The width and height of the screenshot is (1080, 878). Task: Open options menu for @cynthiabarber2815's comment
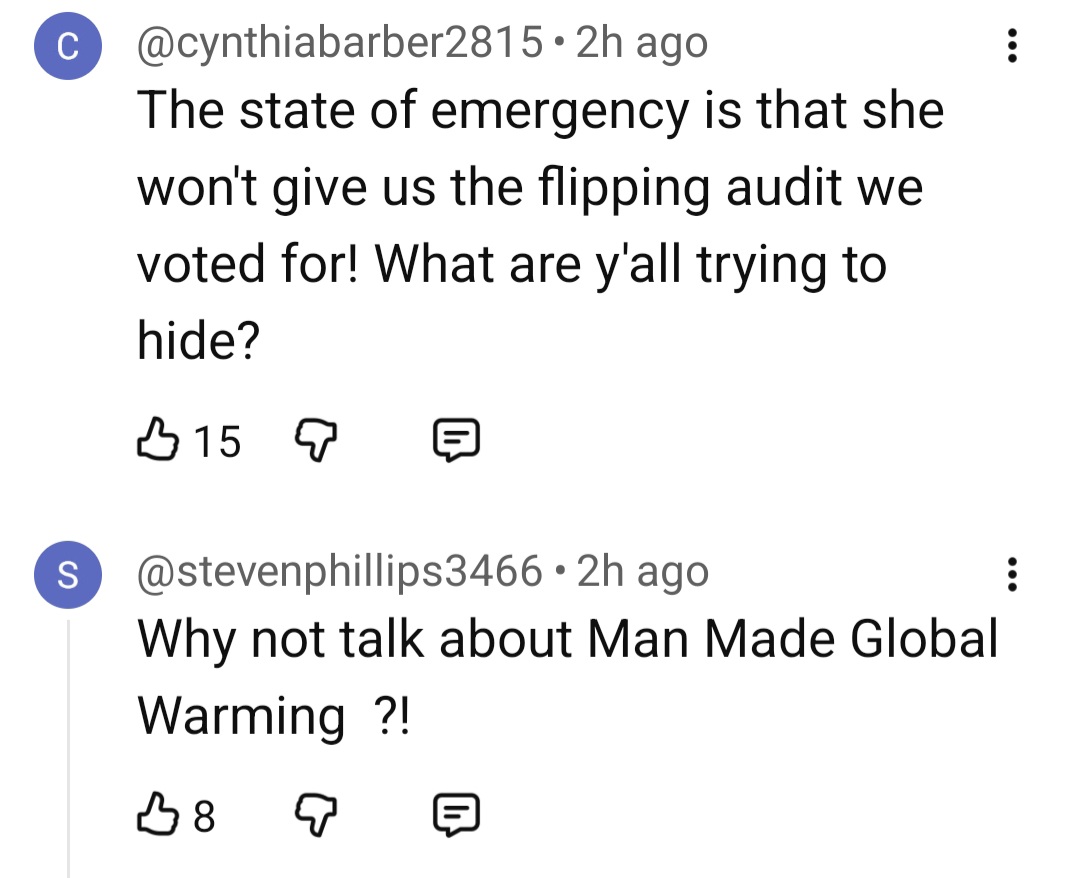[1012, 47]
